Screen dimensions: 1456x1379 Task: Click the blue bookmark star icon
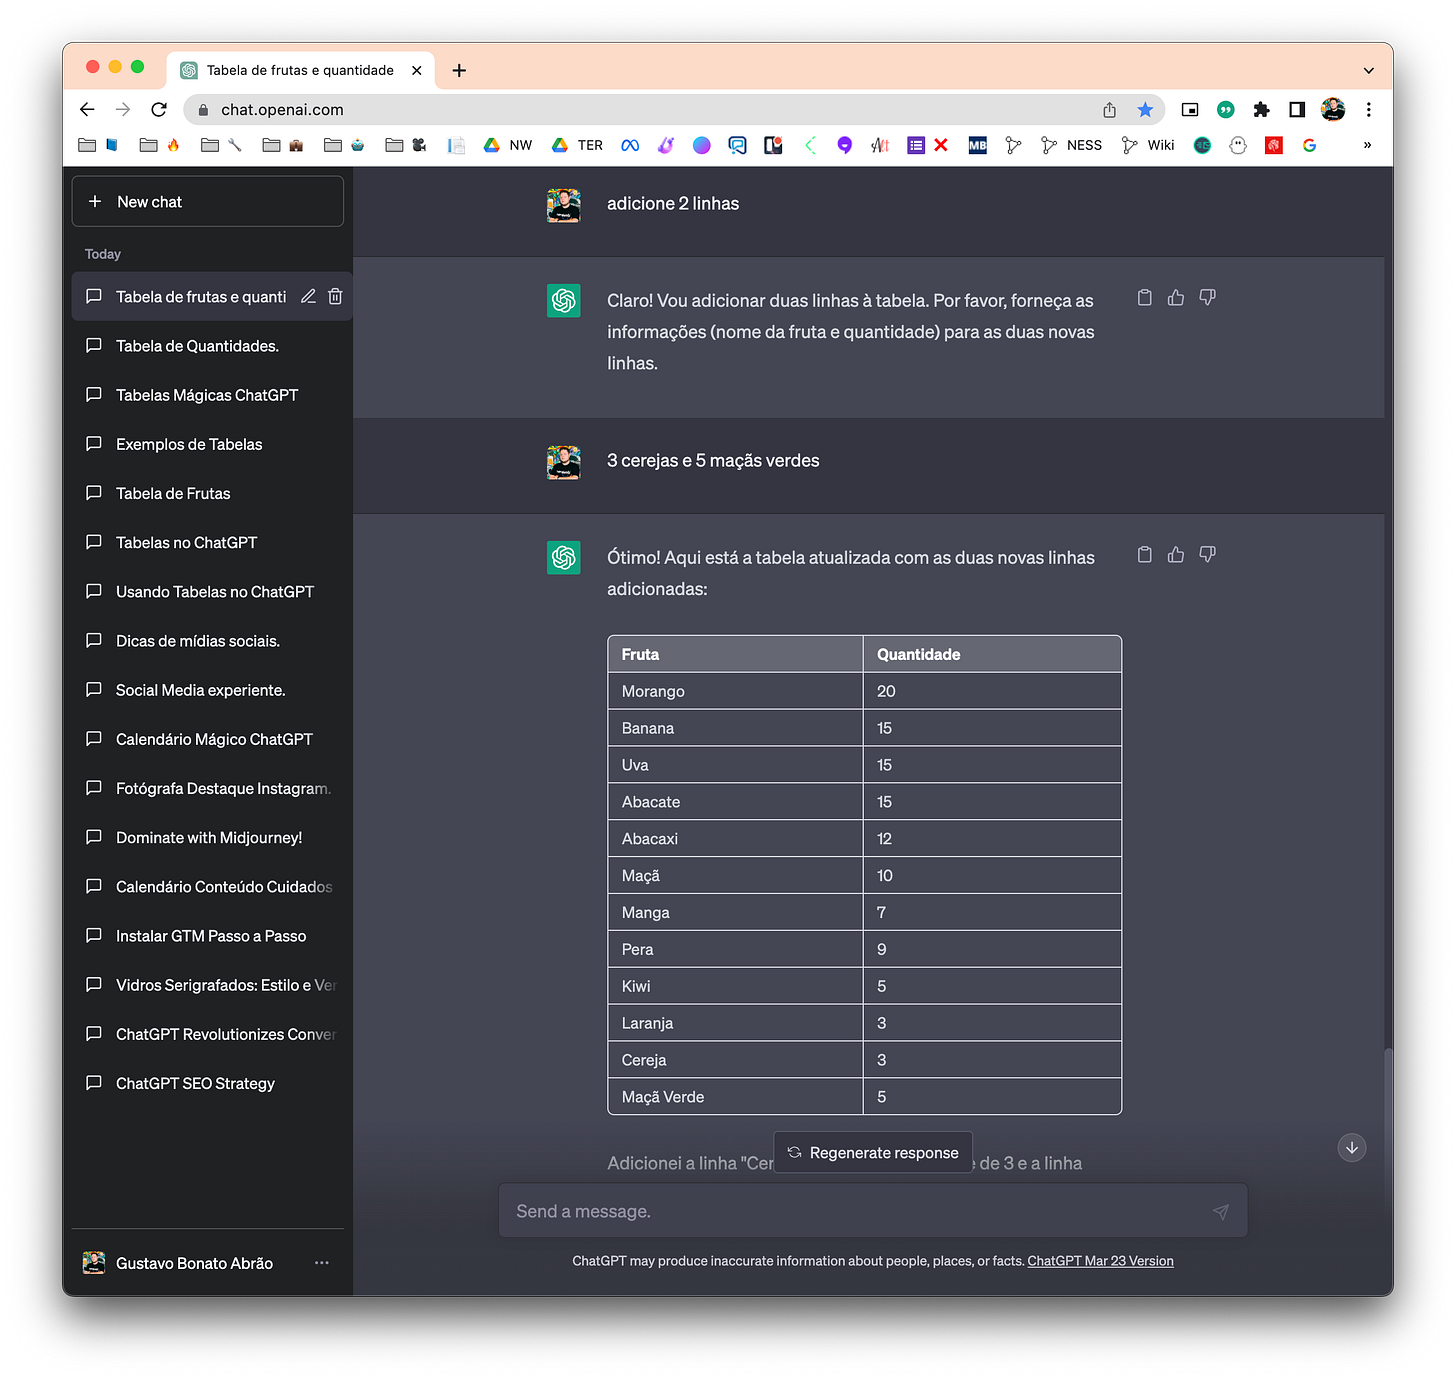pos(1145,110)
